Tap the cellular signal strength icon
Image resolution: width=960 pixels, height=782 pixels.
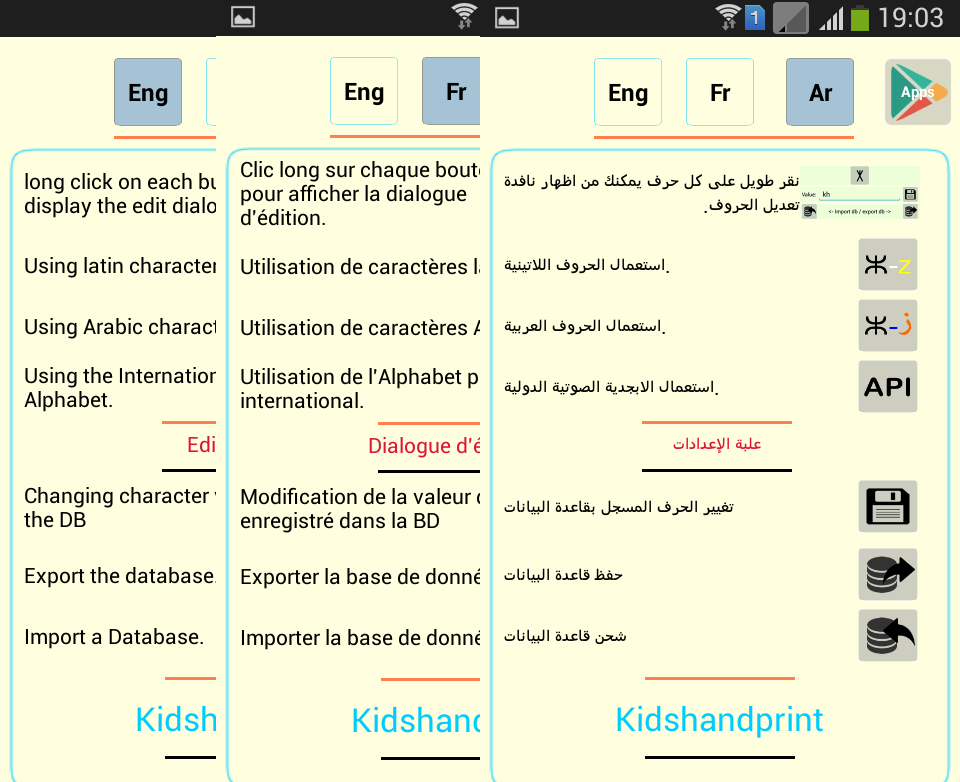(831, 18)
